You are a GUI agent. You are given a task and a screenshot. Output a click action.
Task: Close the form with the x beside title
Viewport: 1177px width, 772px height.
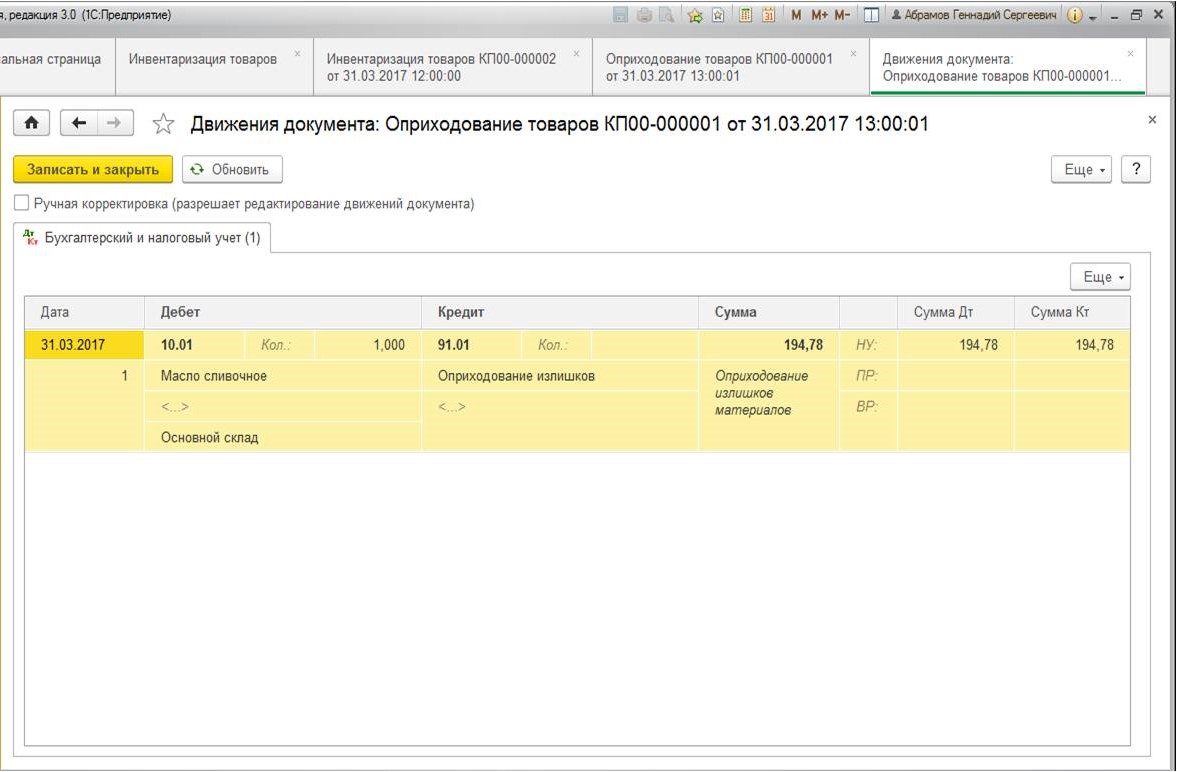click(x=1152, y=119)
